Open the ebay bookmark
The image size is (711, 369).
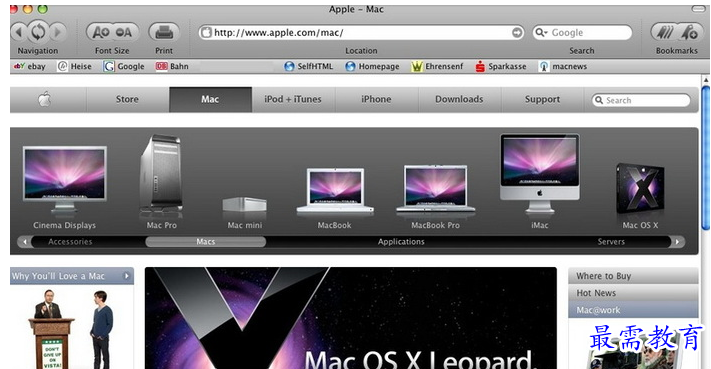tap(30, 66)
